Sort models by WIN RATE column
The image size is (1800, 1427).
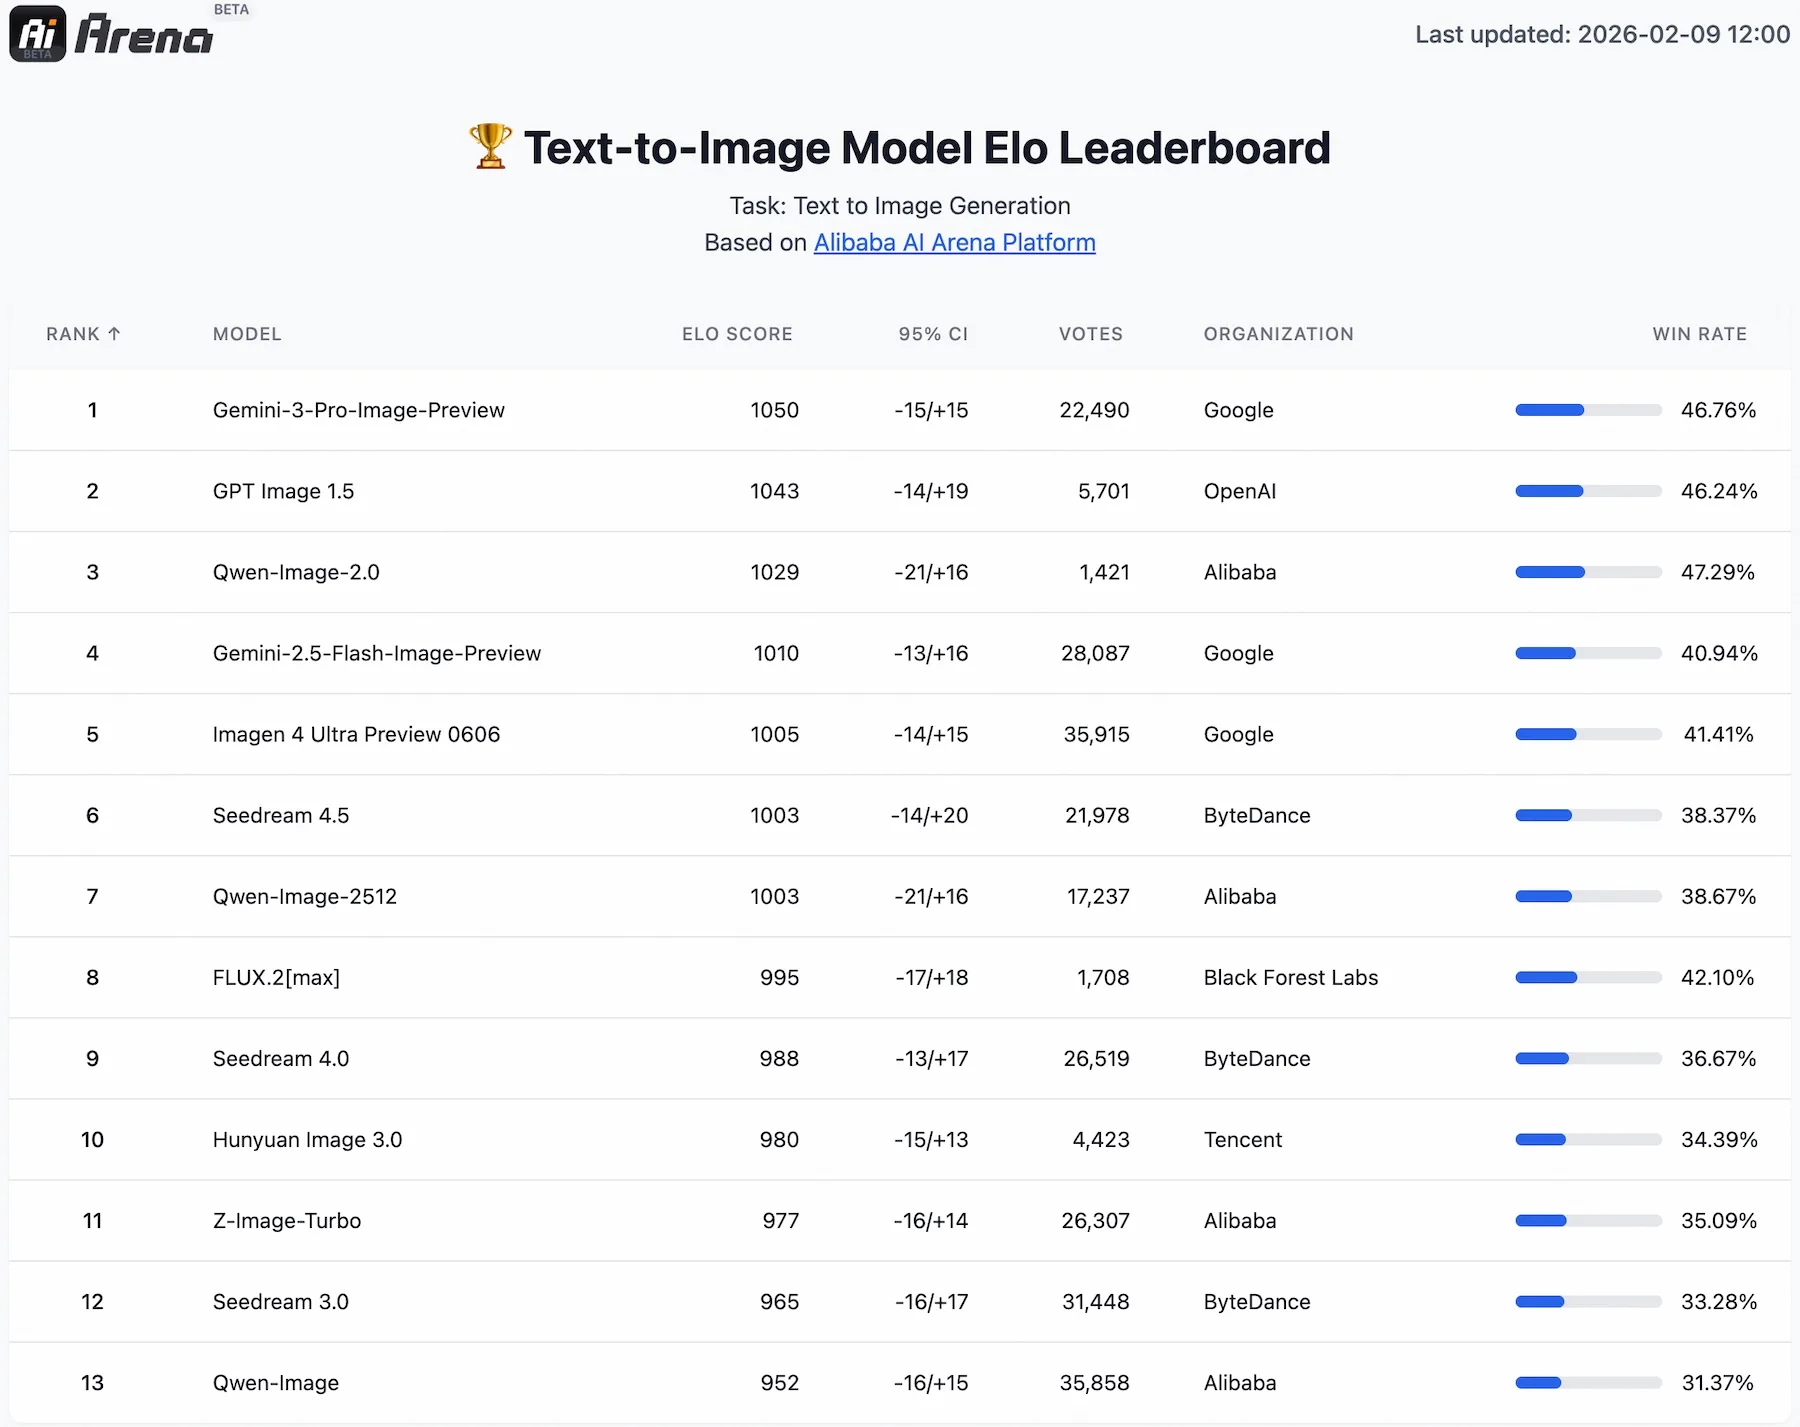(x=1699, y=333)
